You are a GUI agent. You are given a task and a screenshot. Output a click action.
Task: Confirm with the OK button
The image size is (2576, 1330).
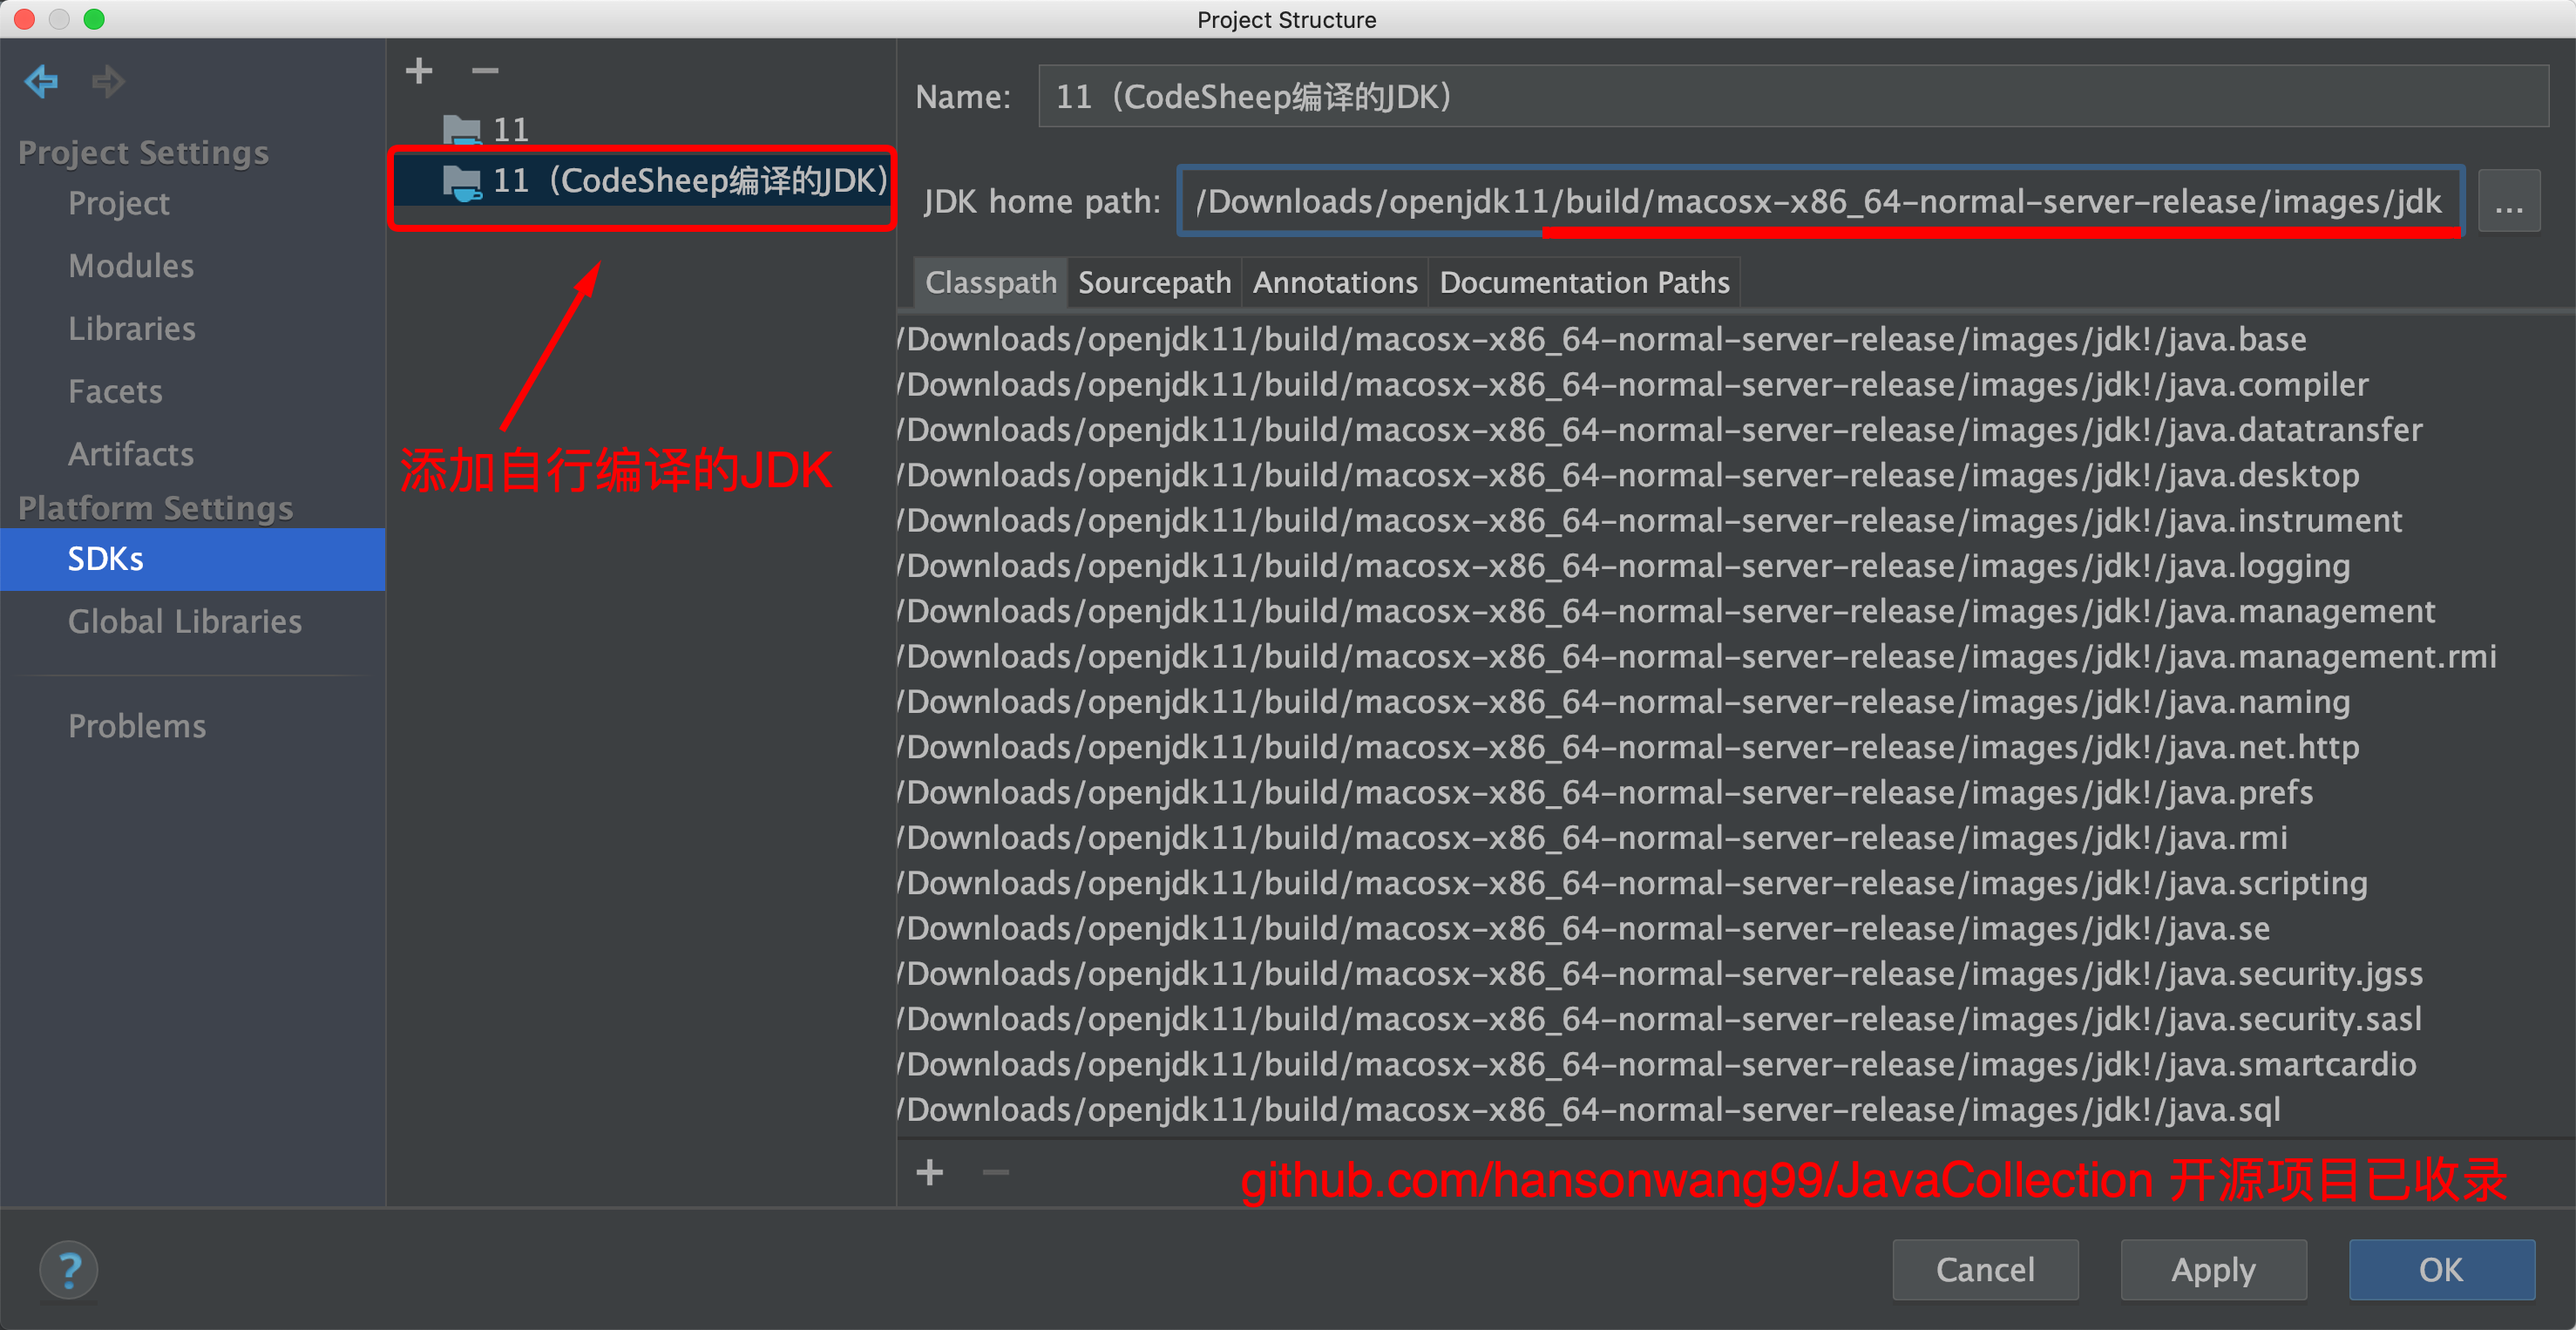[x=2440, y=1269]
